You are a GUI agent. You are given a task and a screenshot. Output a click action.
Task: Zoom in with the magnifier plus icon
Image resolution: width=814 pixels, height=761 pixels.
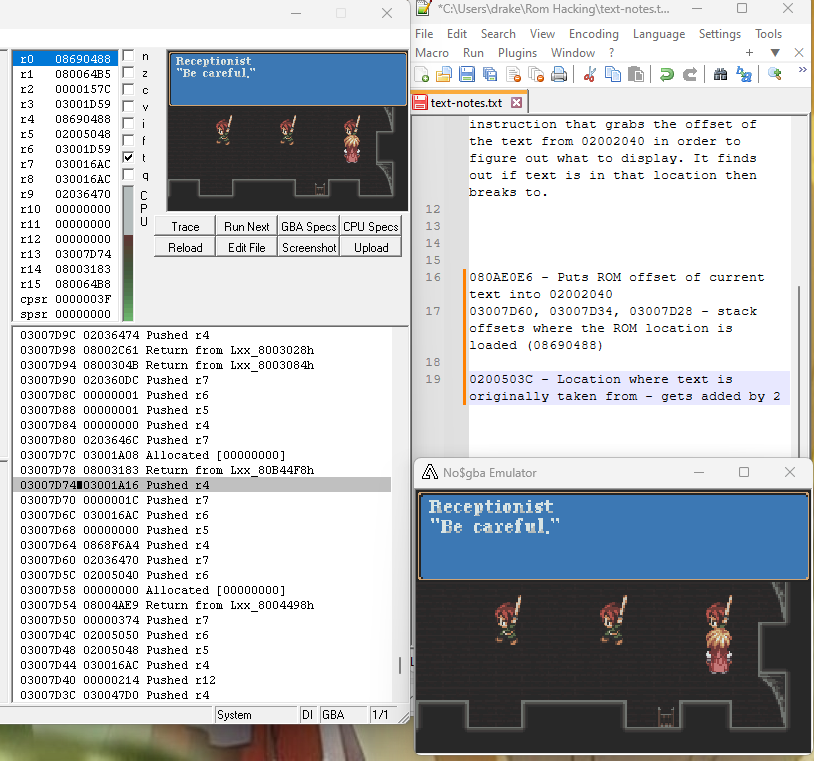pos(775,75)
